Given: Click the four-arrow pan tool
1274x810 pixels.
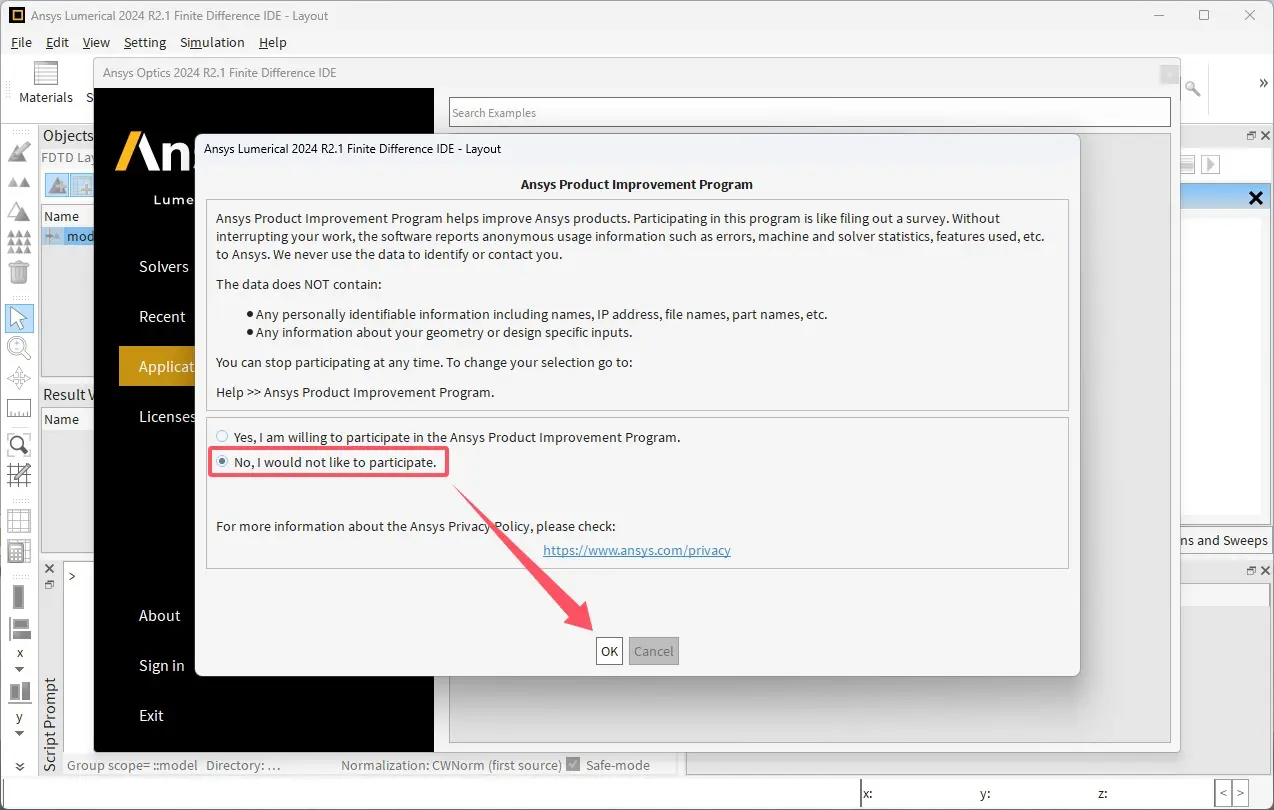Looking at the screenshot, I should pos(19,378).
